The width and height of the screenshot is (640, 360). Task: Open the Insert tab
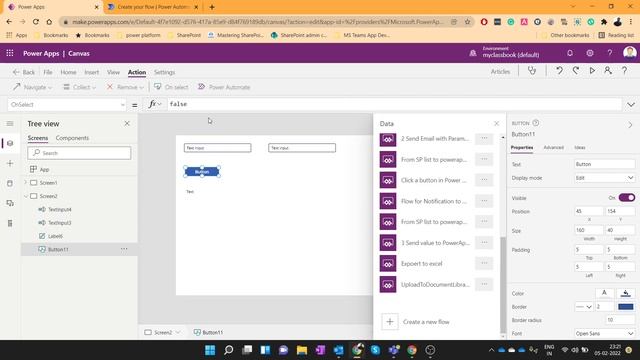coord(91,72)
